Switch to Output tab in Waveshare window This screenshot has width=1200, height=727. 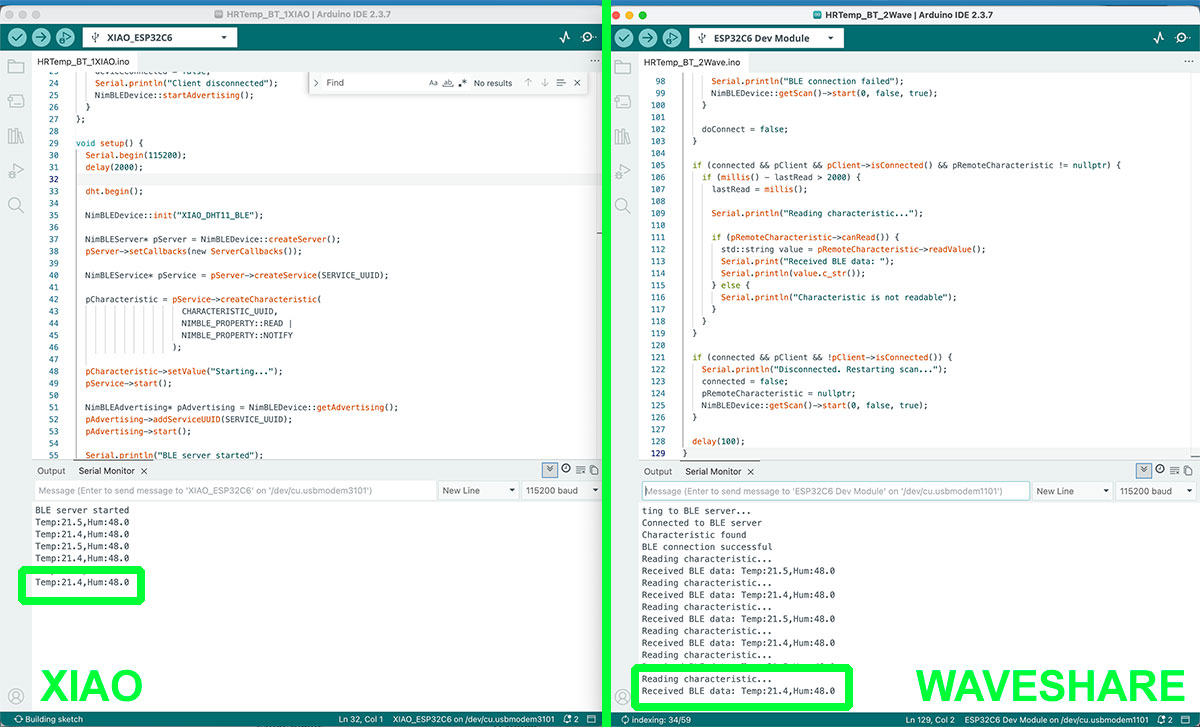[x=658, y=472]
